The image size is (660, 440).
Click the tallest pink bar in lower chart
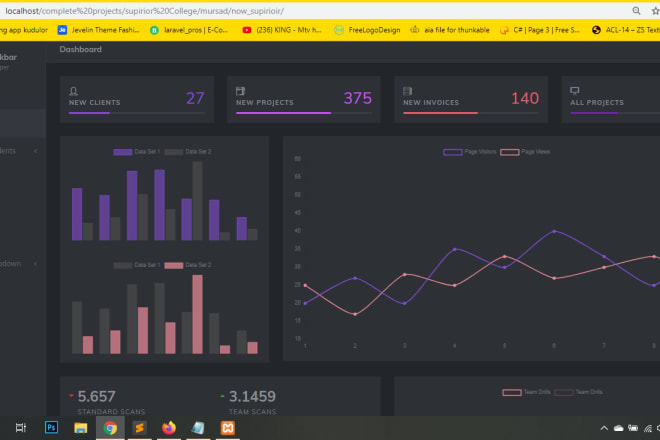click(x=197, y=314)
